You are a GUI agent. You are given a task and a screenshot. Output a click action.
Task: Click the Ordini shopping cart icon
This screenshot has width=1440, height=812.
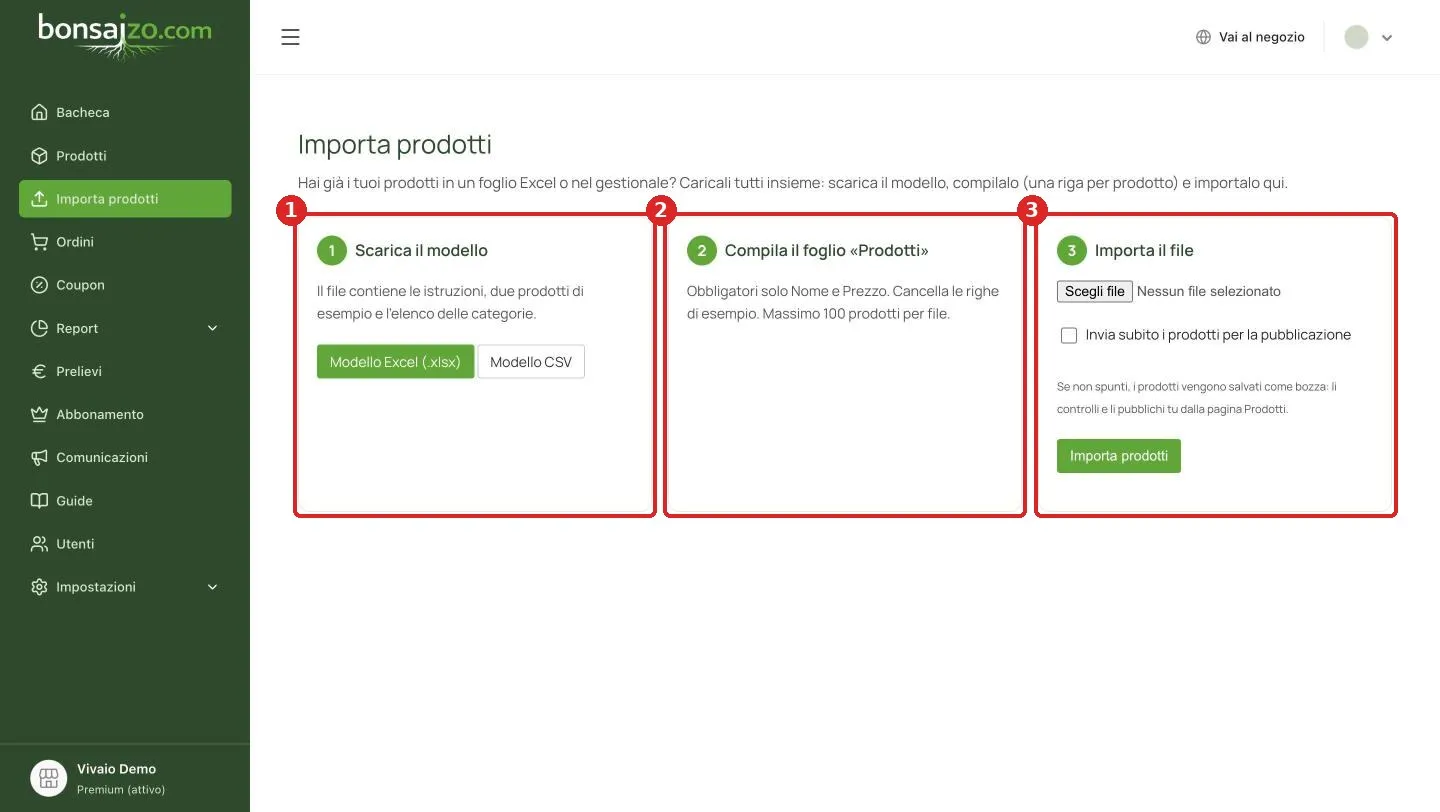tap(39, 241)
